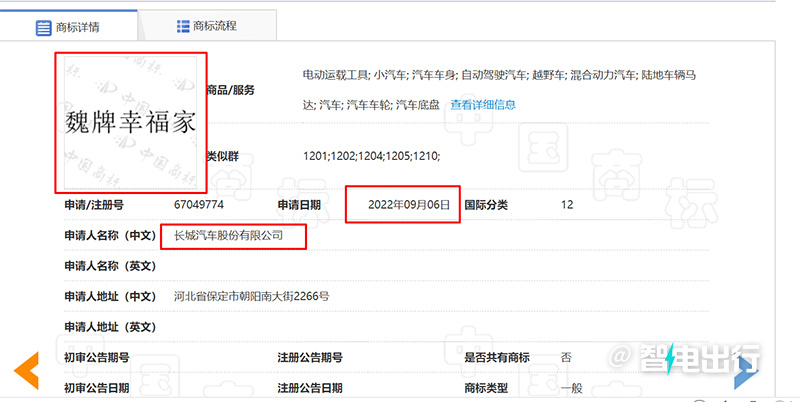The image size is (800, 402).
Task: Open the 查看详细信息 link
Action: click(x=483, y=105)
